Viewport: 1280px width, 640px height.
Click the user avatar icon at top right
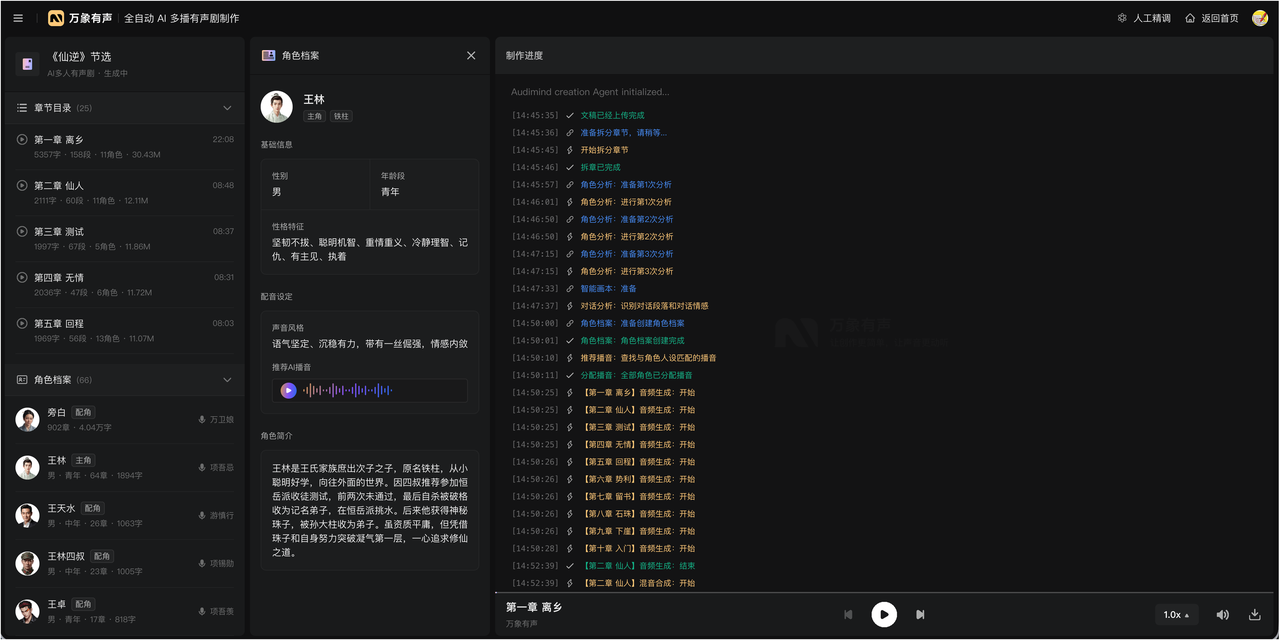tap(1259, 18)
